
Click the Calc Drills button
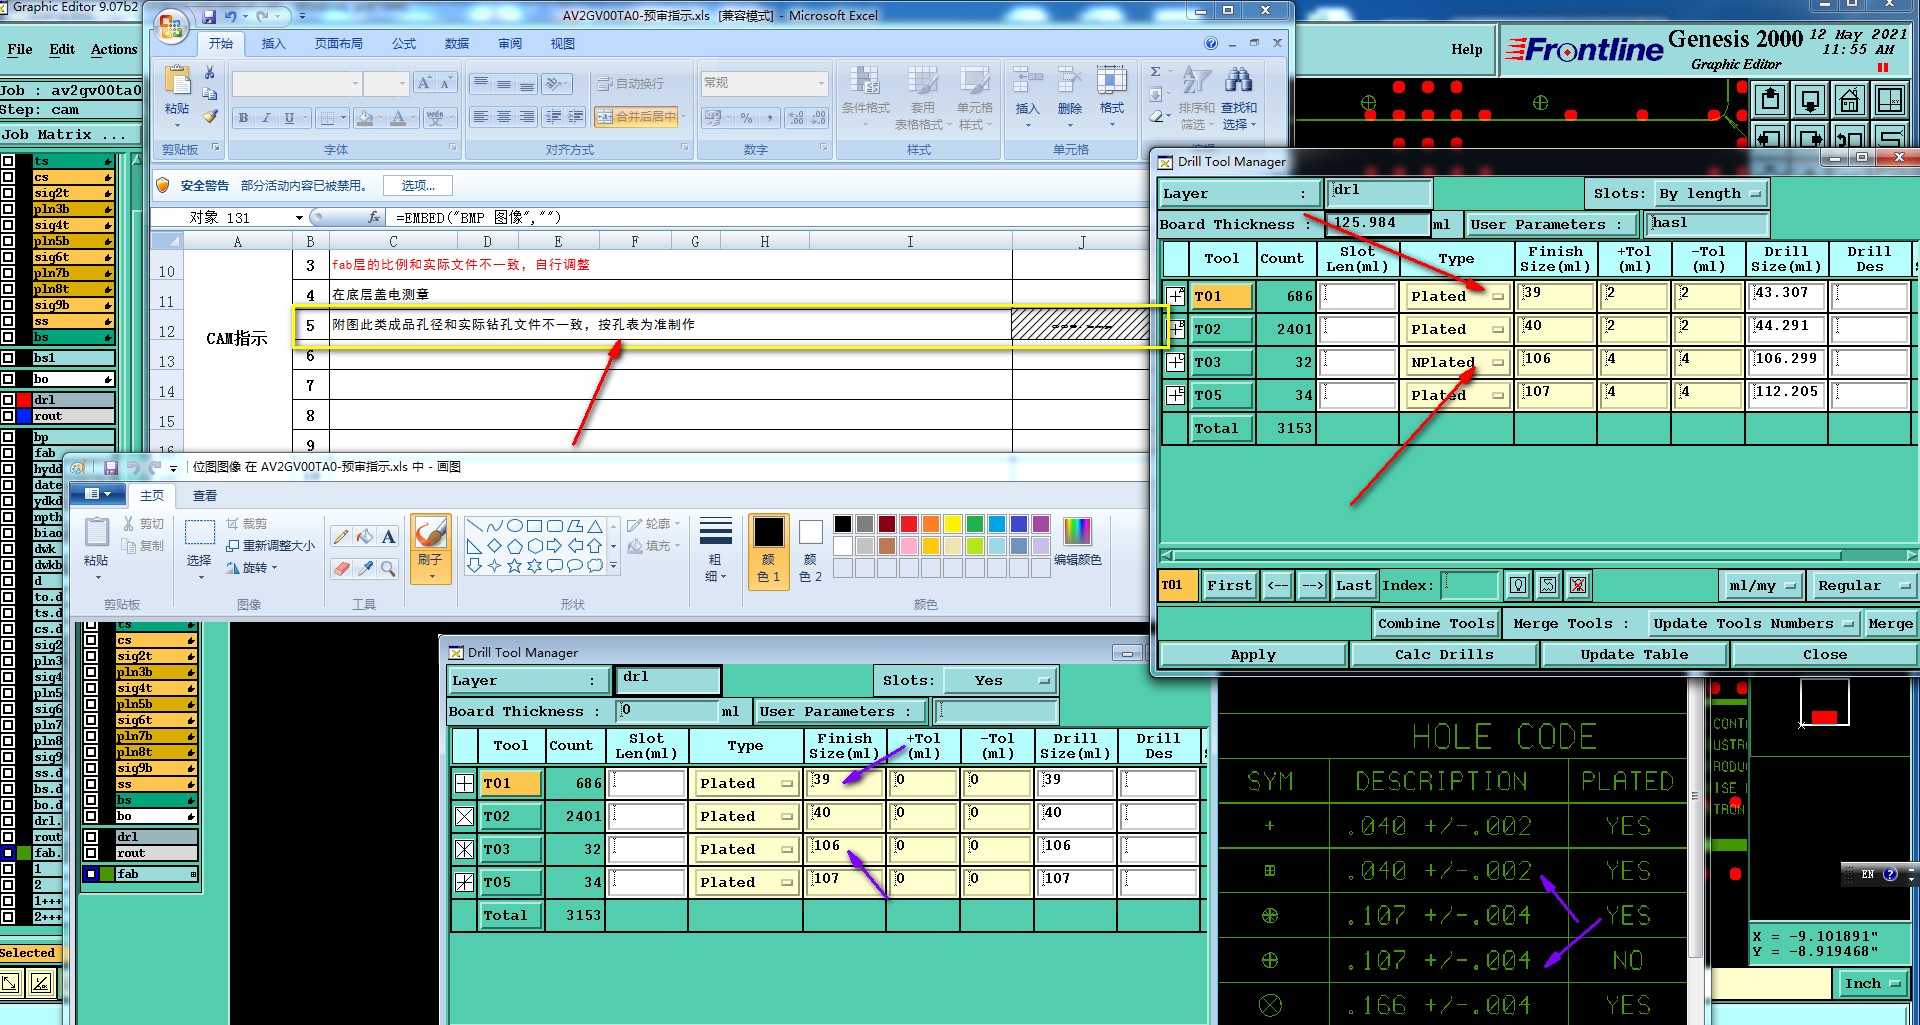coord(1444,654)
